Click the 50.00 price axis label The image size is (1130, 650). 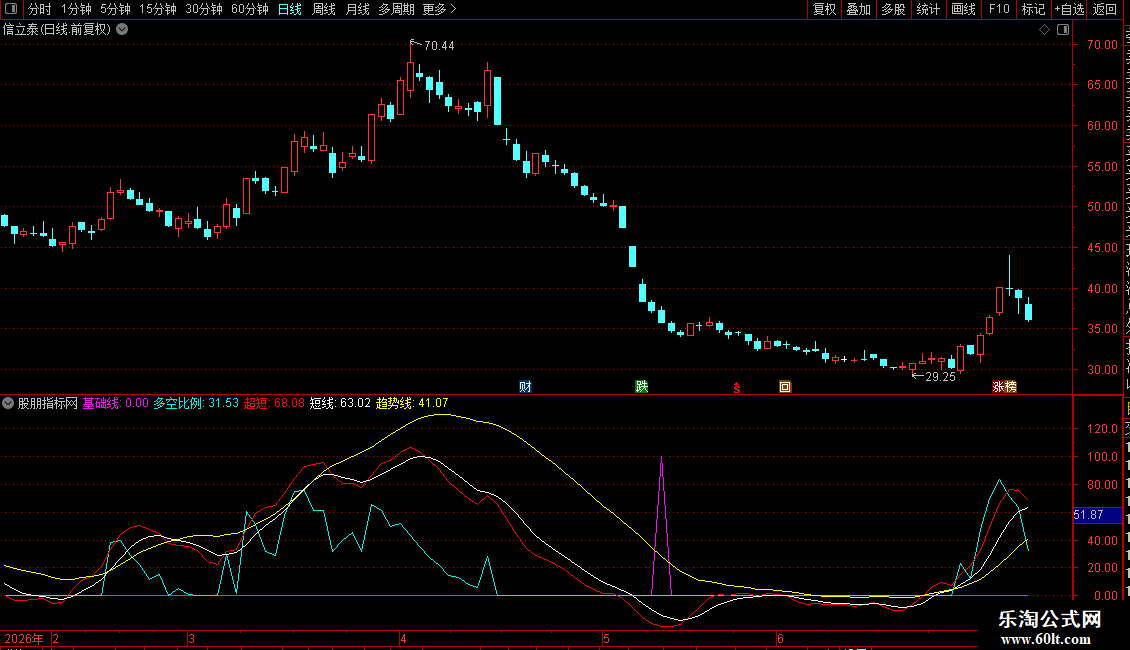click(1102, 207)
